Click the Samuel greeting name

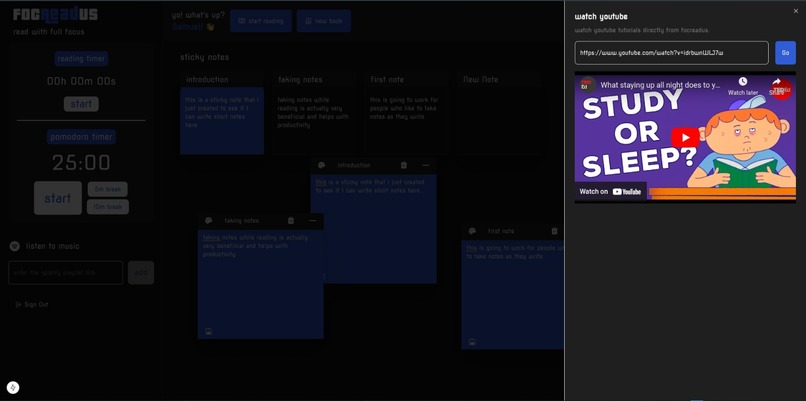click(188, 27)
